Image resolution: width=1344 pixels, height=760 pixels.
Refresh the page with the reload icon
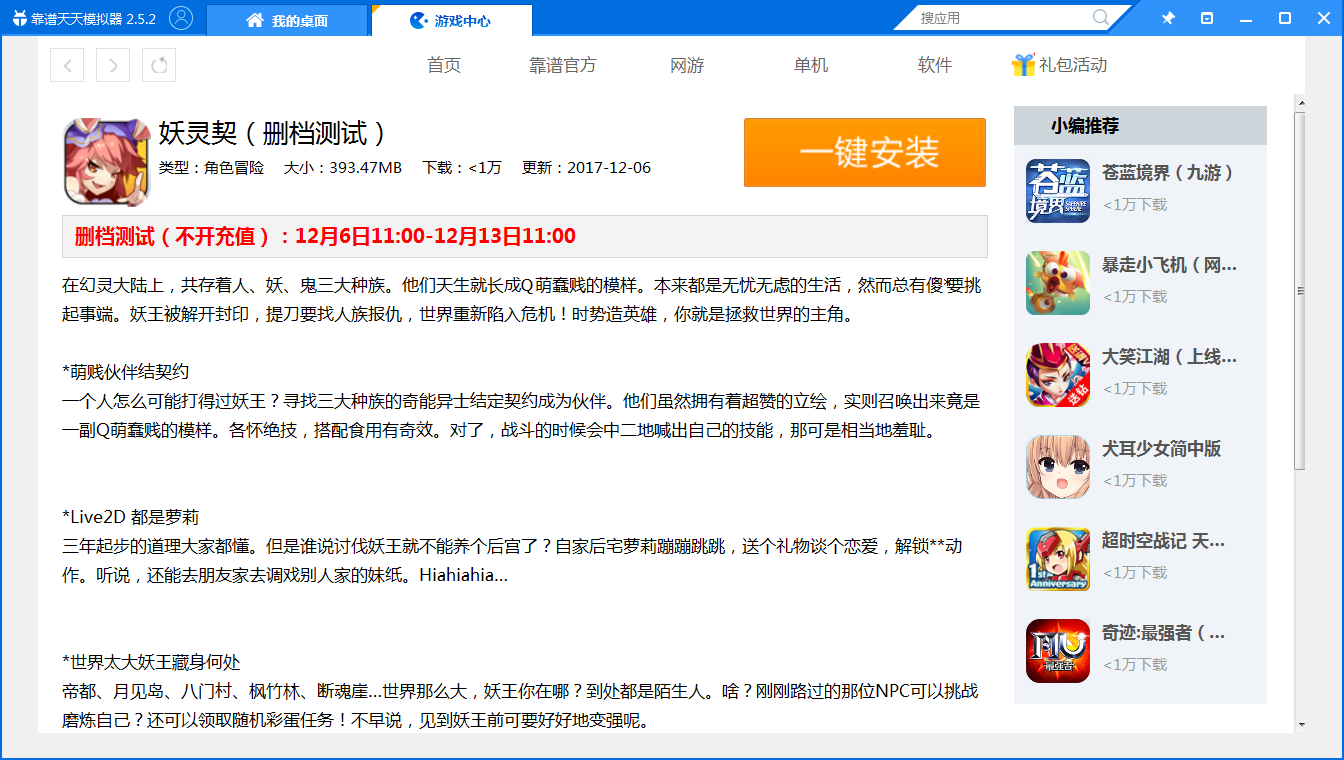159,65
